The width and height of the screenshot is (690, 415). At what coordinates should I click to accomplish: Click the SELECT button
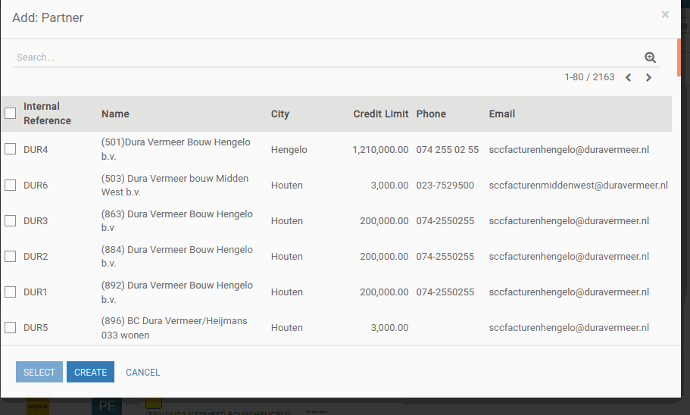[x=39, y=372]
